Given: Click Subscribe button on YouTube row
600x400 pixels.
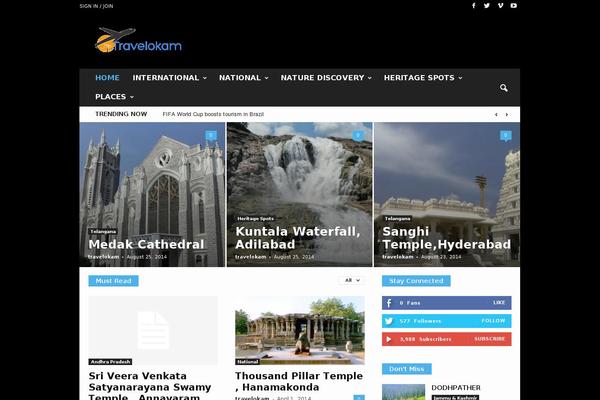Looking at the screenshot, I should click(490, 339).
